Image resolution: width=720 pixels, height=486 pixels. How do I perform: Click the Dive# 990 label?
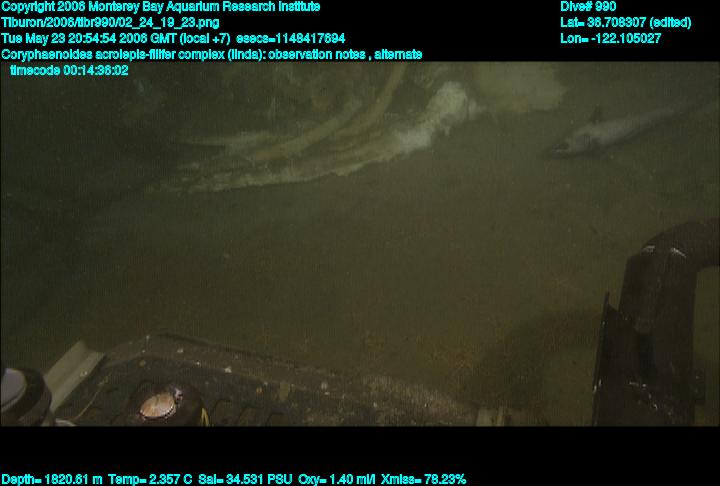coord(588,7)
